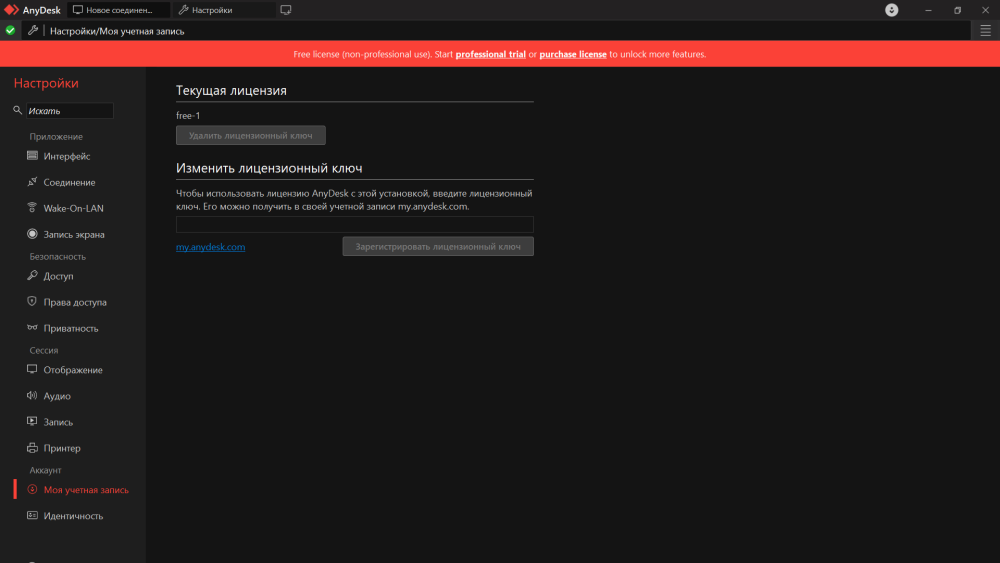The width and height of the screenshot is (1000, 563).
Task: Open the Доступ security section
Action: [58, 276]
